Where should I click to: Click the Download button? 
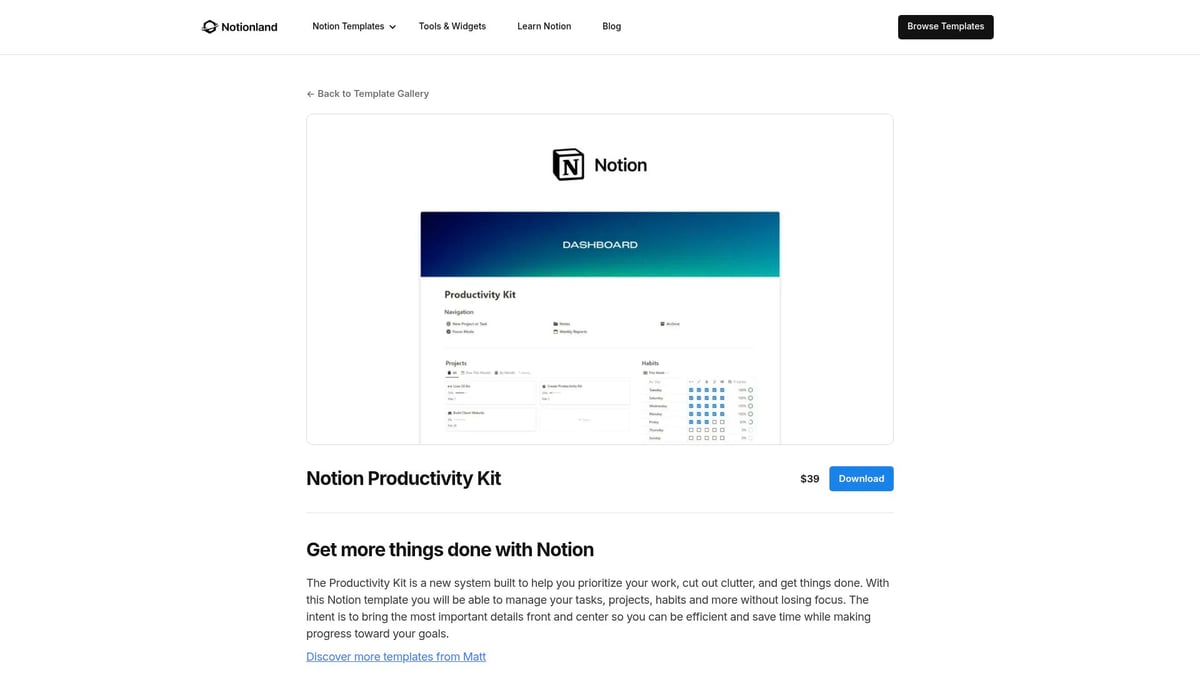pyautogui.click(x=860, y=478)
